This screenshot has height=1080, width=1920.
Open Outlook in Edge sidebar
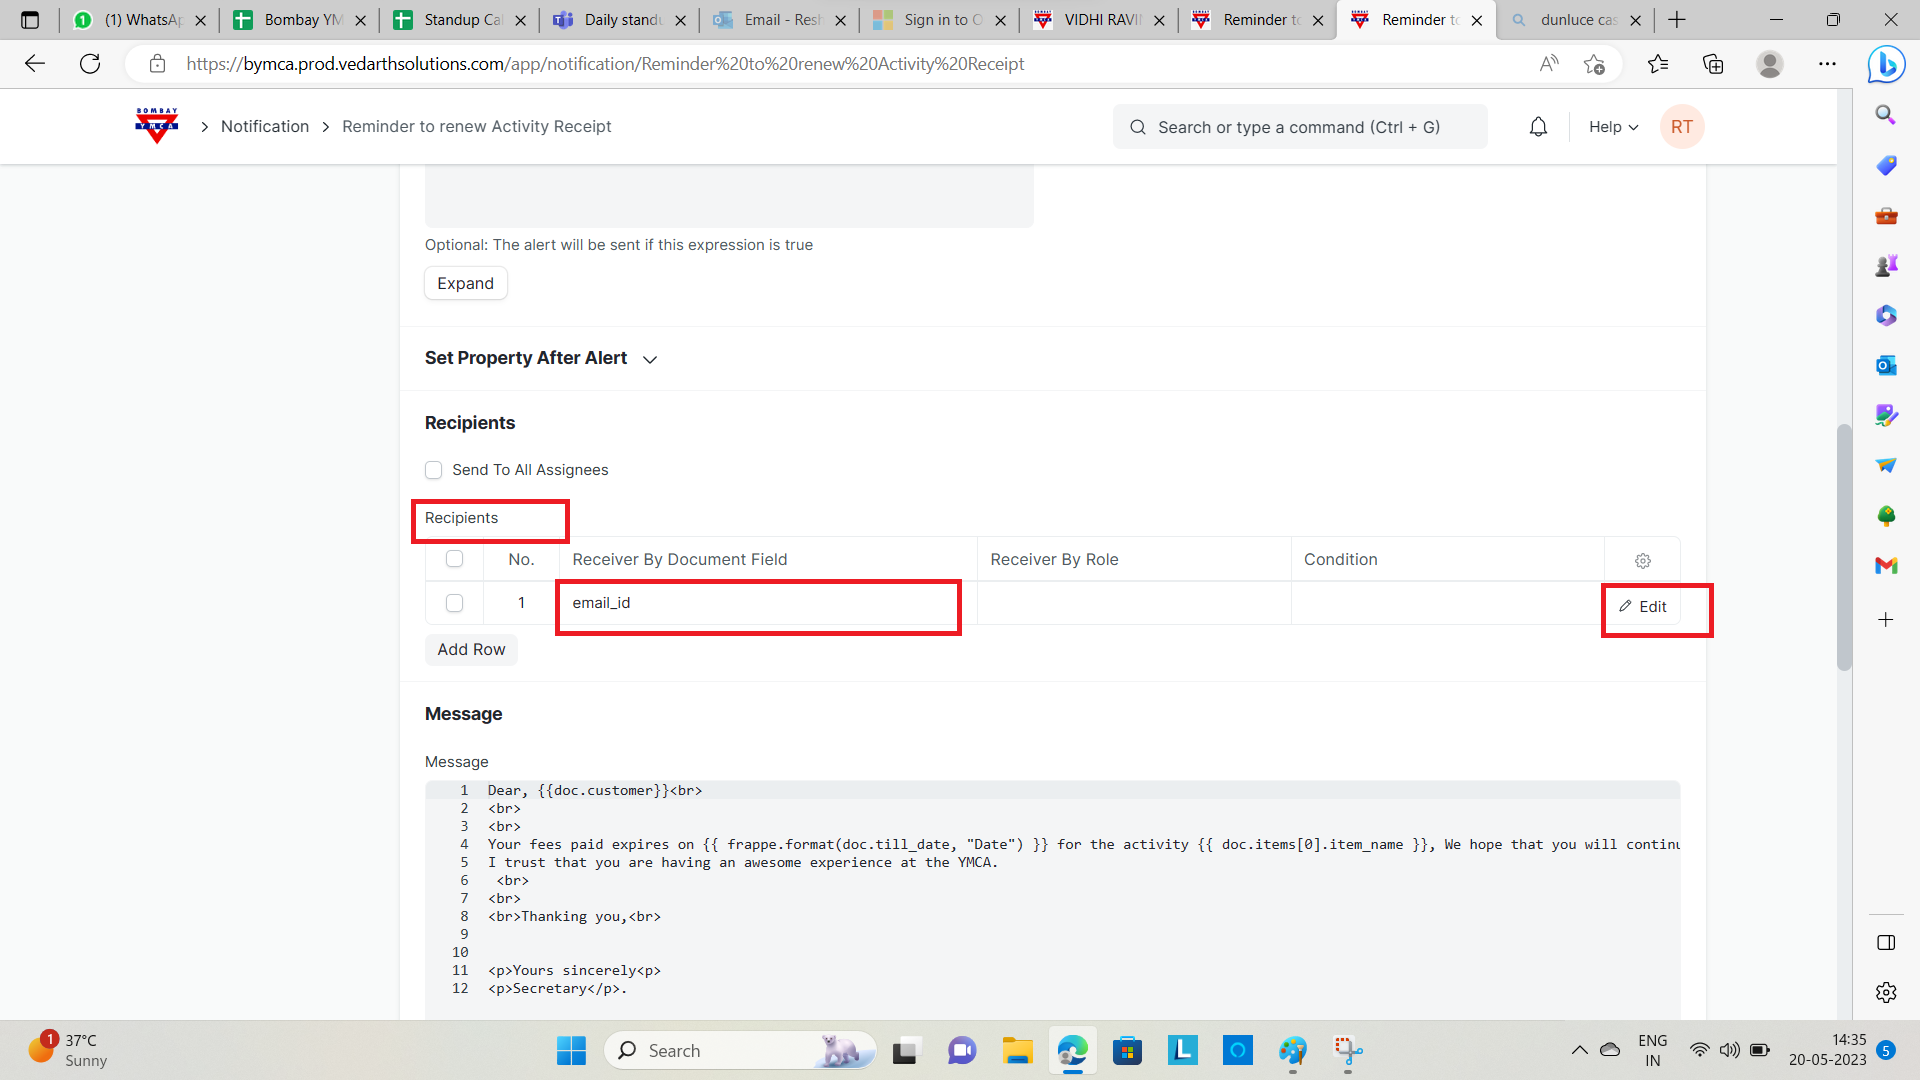pos(1886,365)
